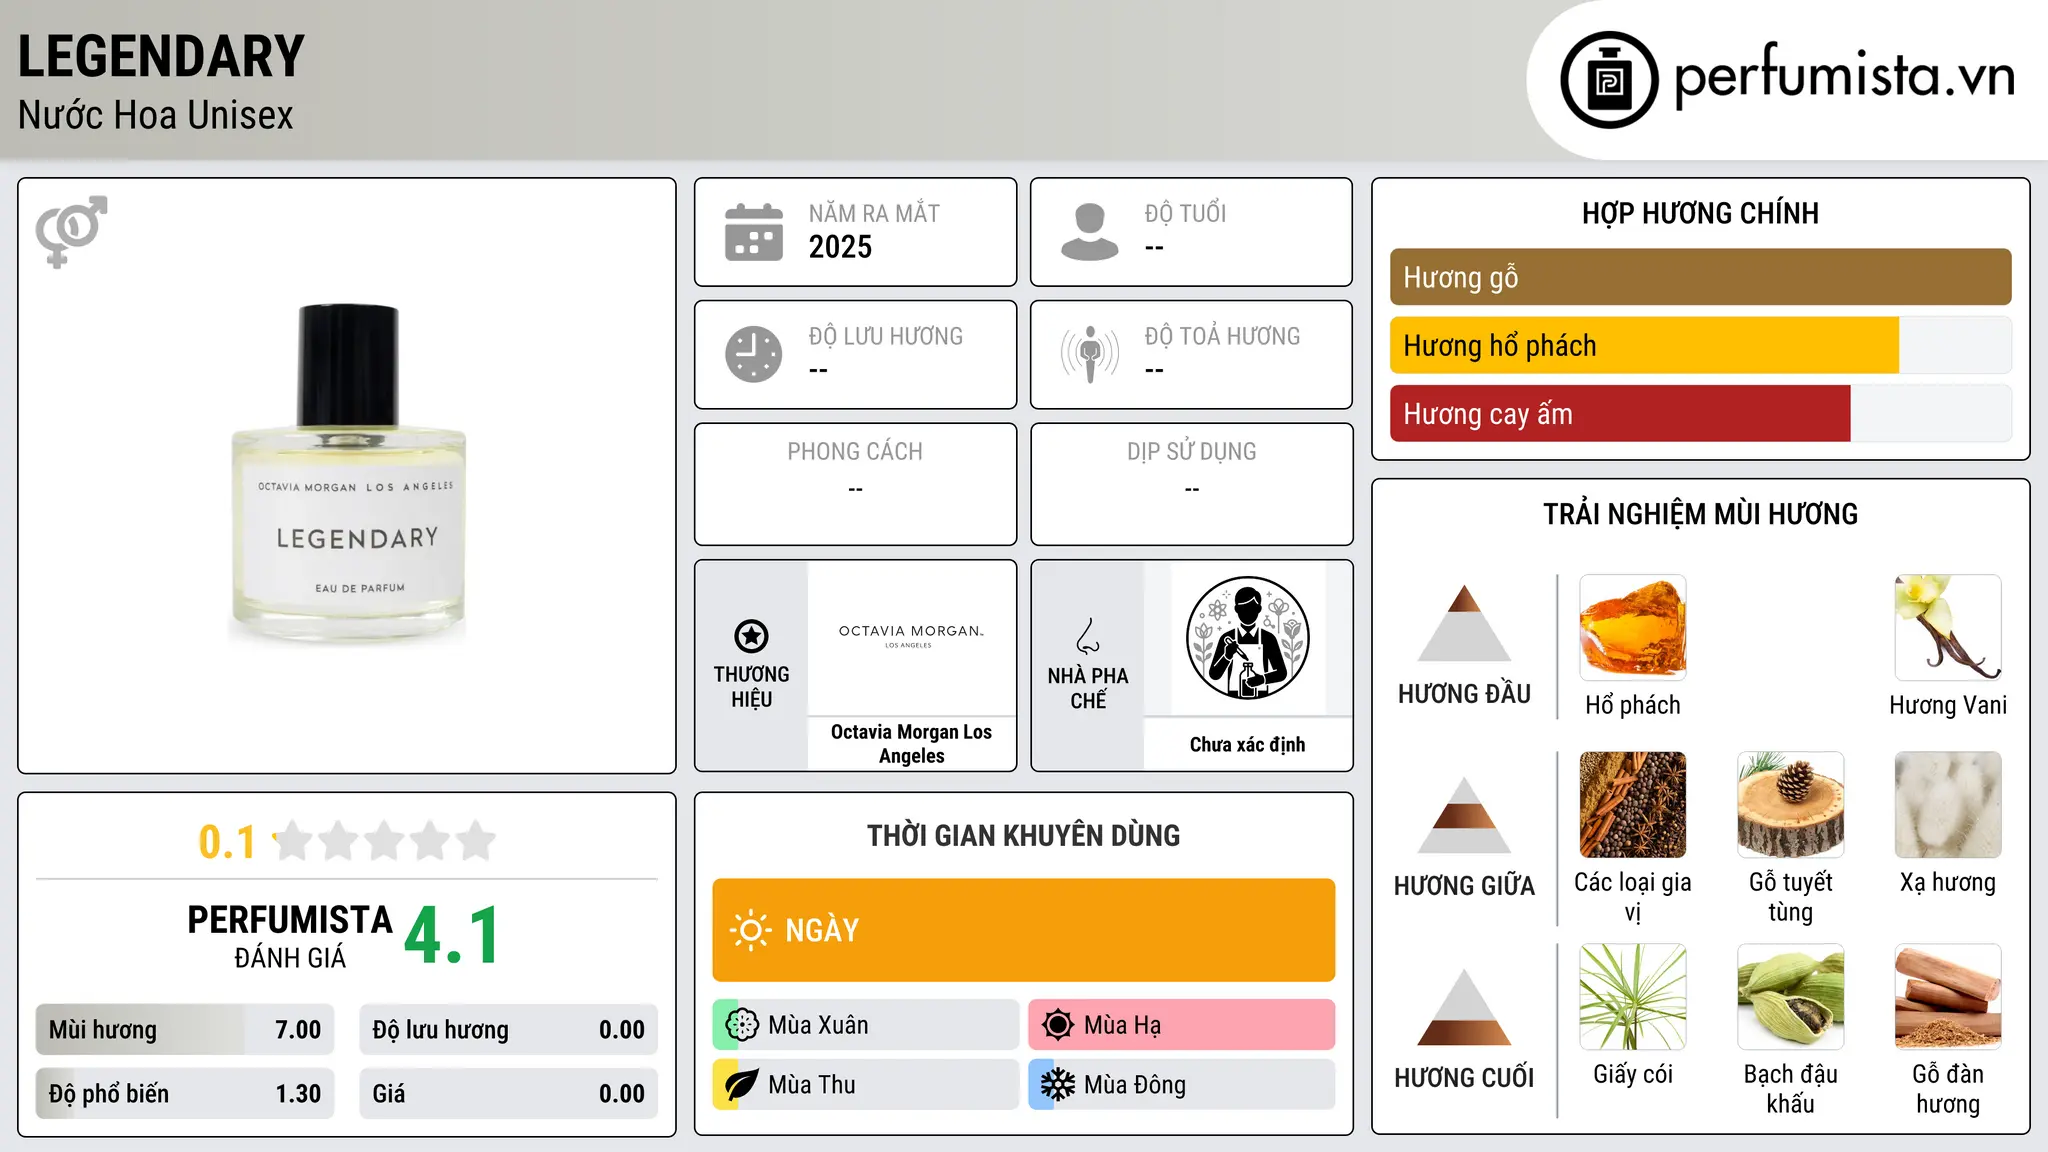This screenshot has height=1152, width=2048.
Task: Click the Hương hổ phách accord bar
Action: click(x=1700, y=345)
